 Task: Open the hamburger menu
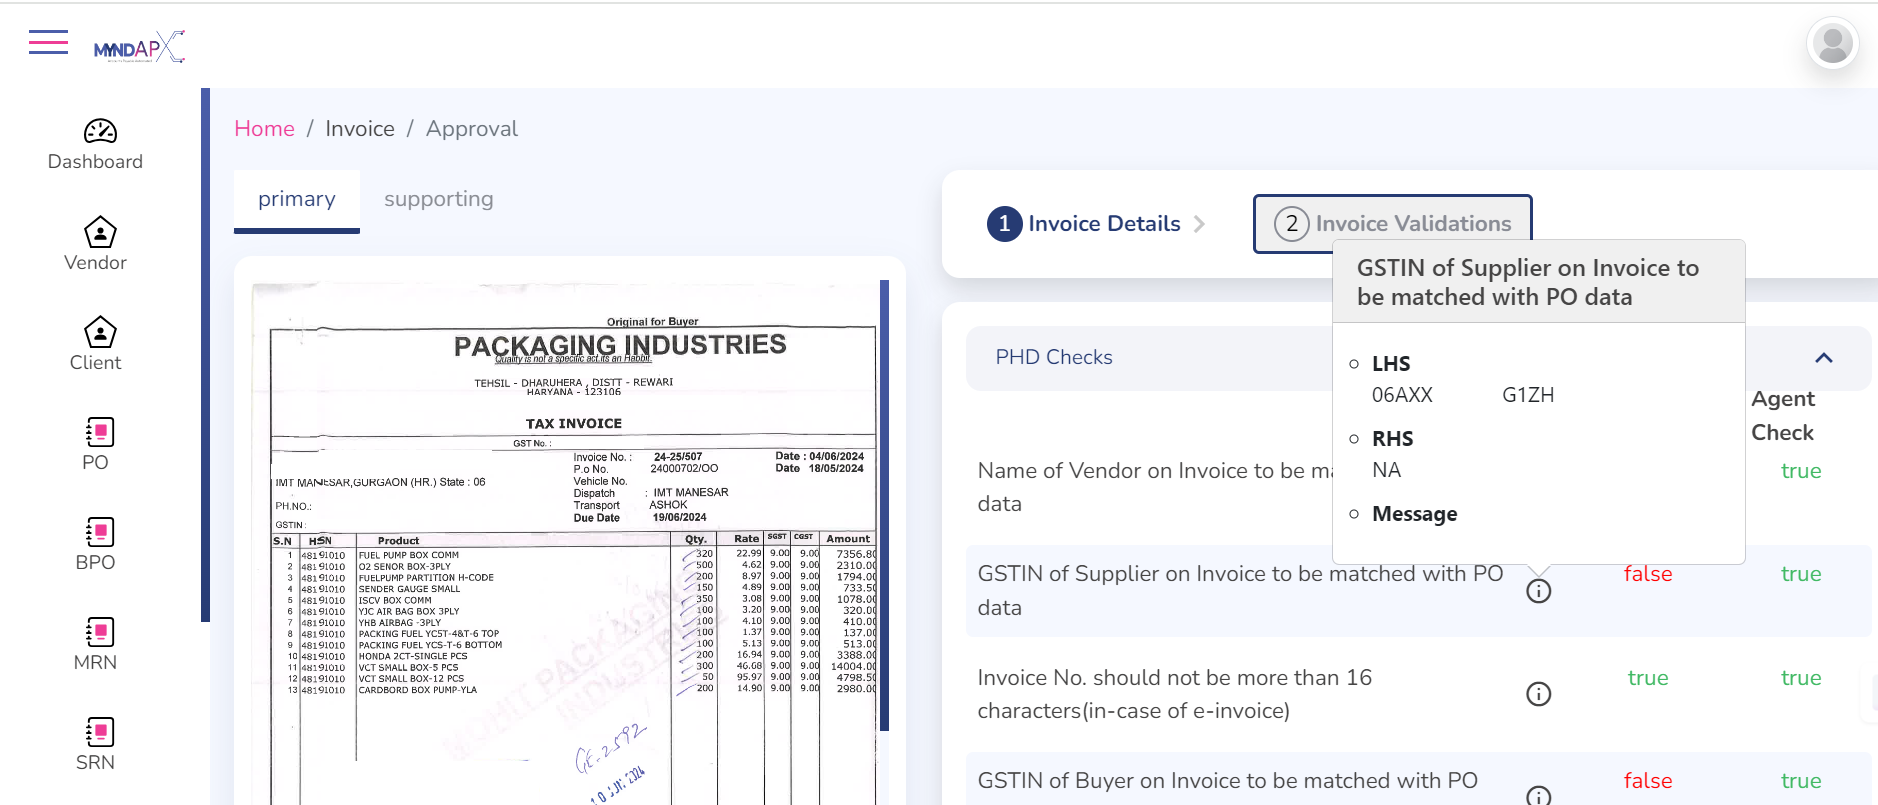[x=48, y=42]
